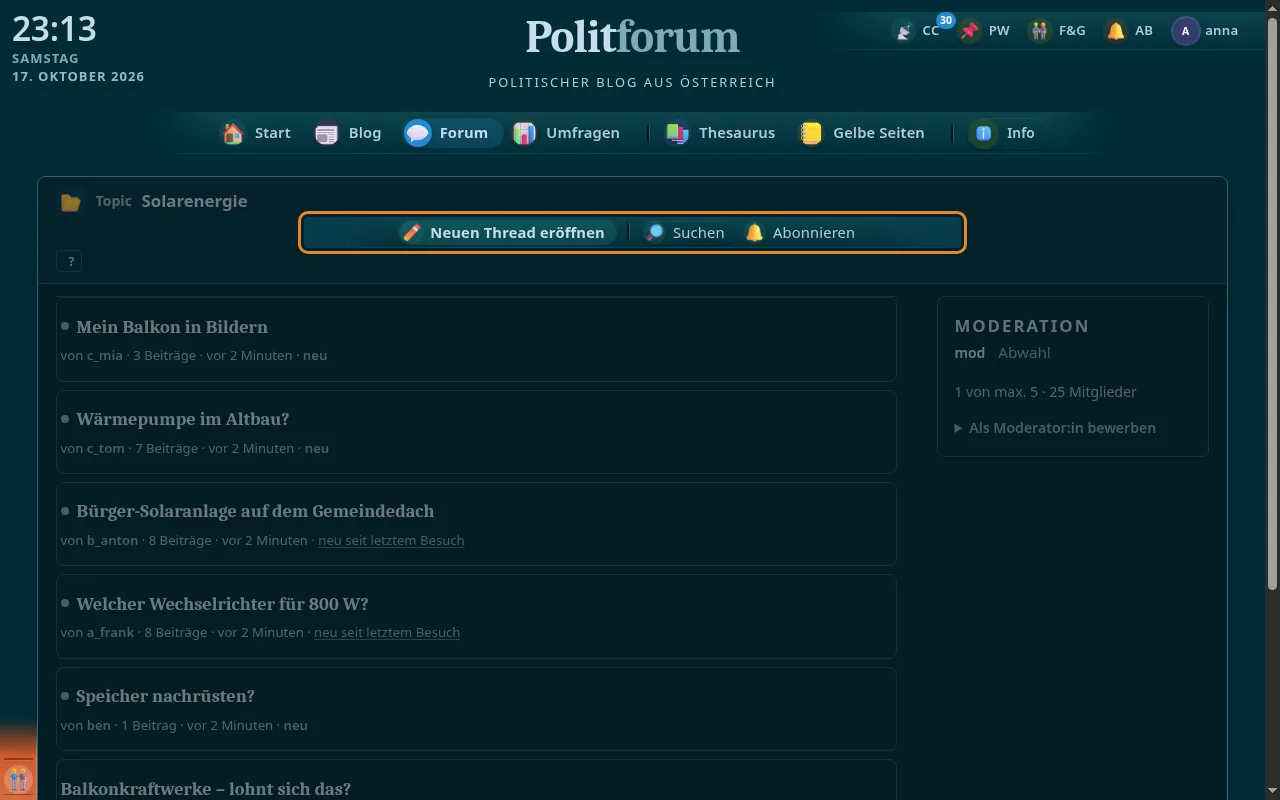Open 'Welcher Wechselrichter für 800 W?' thread
The height and width of the screenshot is (800, 1280).
pos(222,604)
